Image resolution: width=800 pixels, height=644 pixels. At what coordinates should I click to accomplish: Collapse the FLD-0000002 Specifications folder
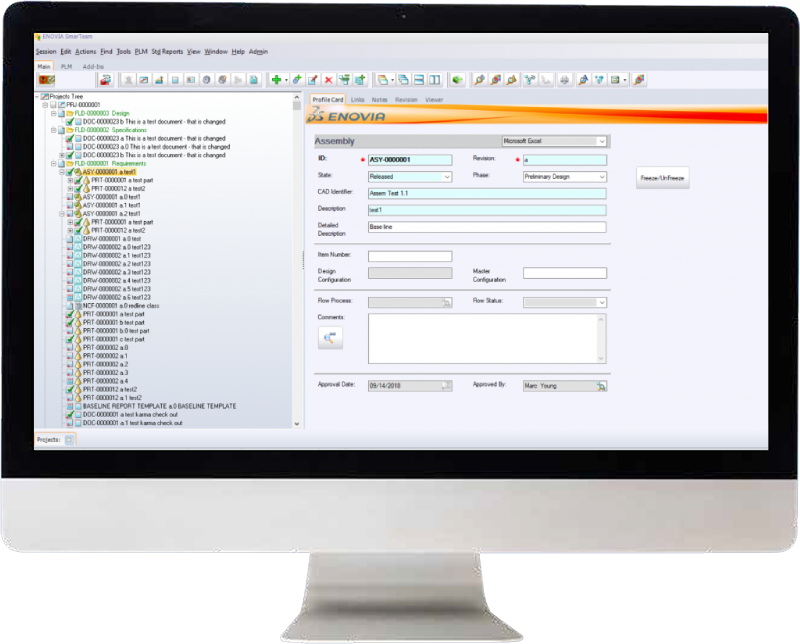53,130
